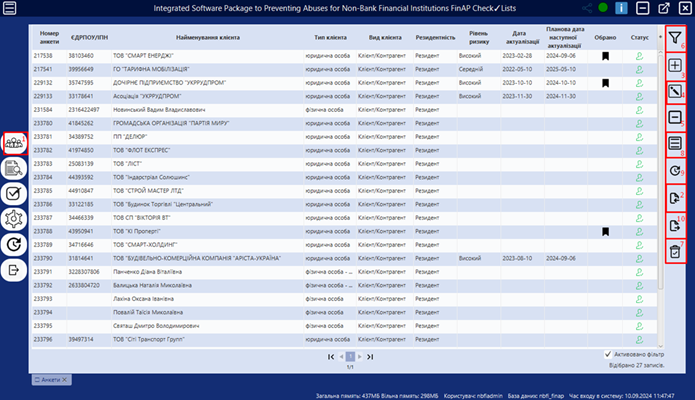Viewport: 695px width, 400px height.
Task: Select row Асоціація "УКРРУДПРОМ"
Action: (344, 96)
